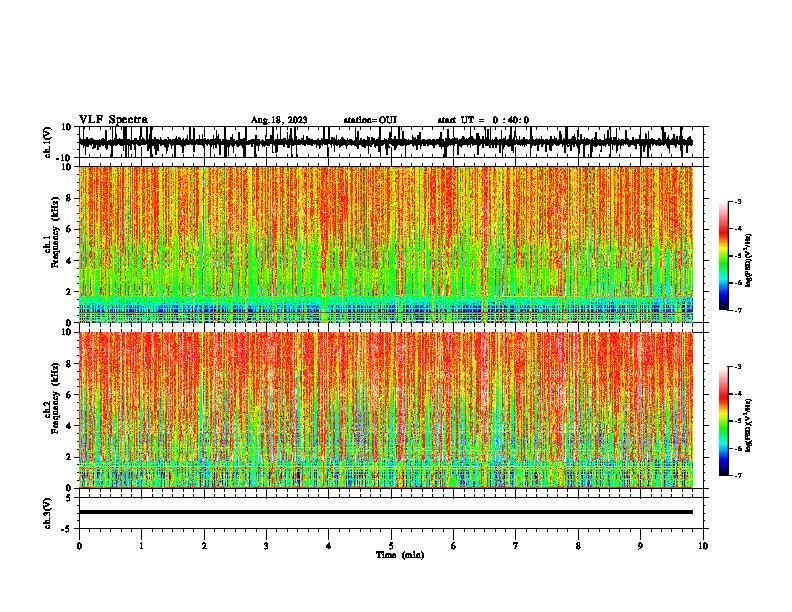Image resolution: width=792 pixels, height=612 pixels.
Task: Click the "8" kHz tick on ch.2 frequency axis
Action: click(x=70, y=364)
